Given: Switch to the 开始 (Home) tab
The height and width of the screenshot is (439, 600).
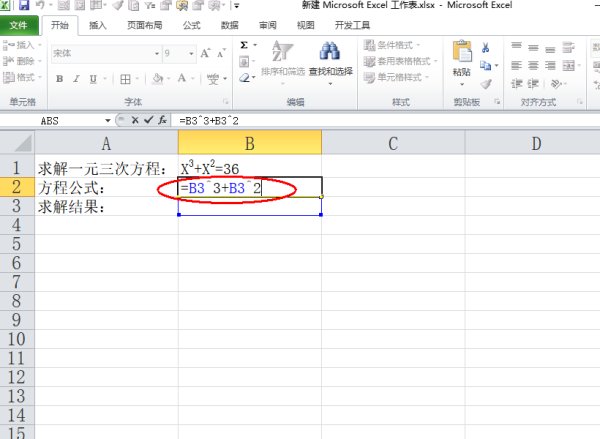Looking at the screenshot, I should tap(60, 25).
